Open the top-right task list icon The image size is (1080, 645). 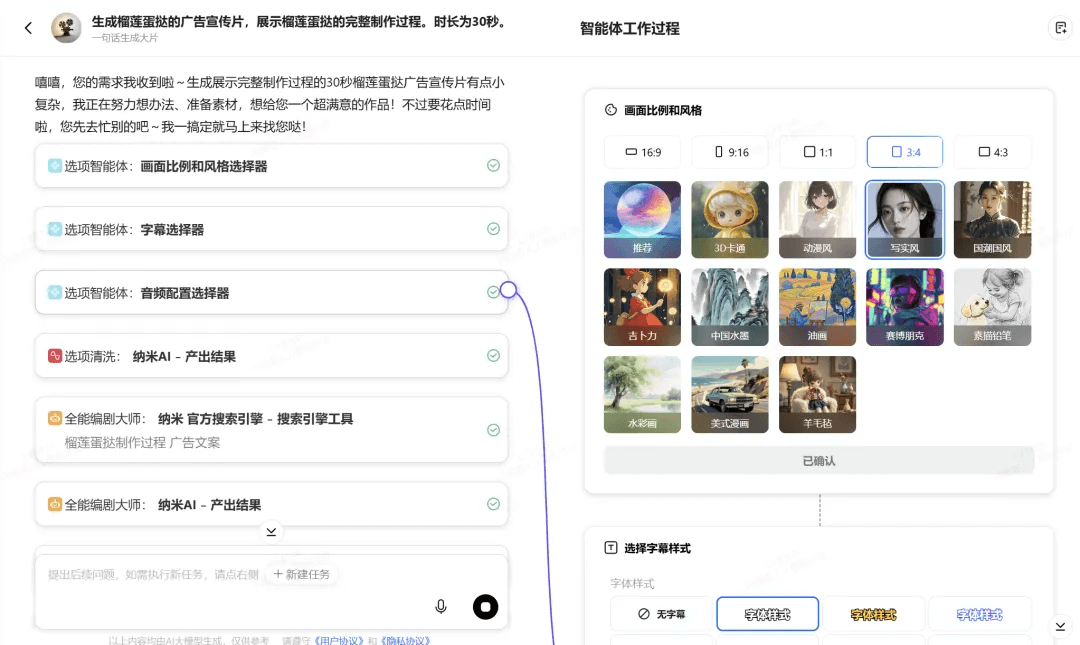1060,28
